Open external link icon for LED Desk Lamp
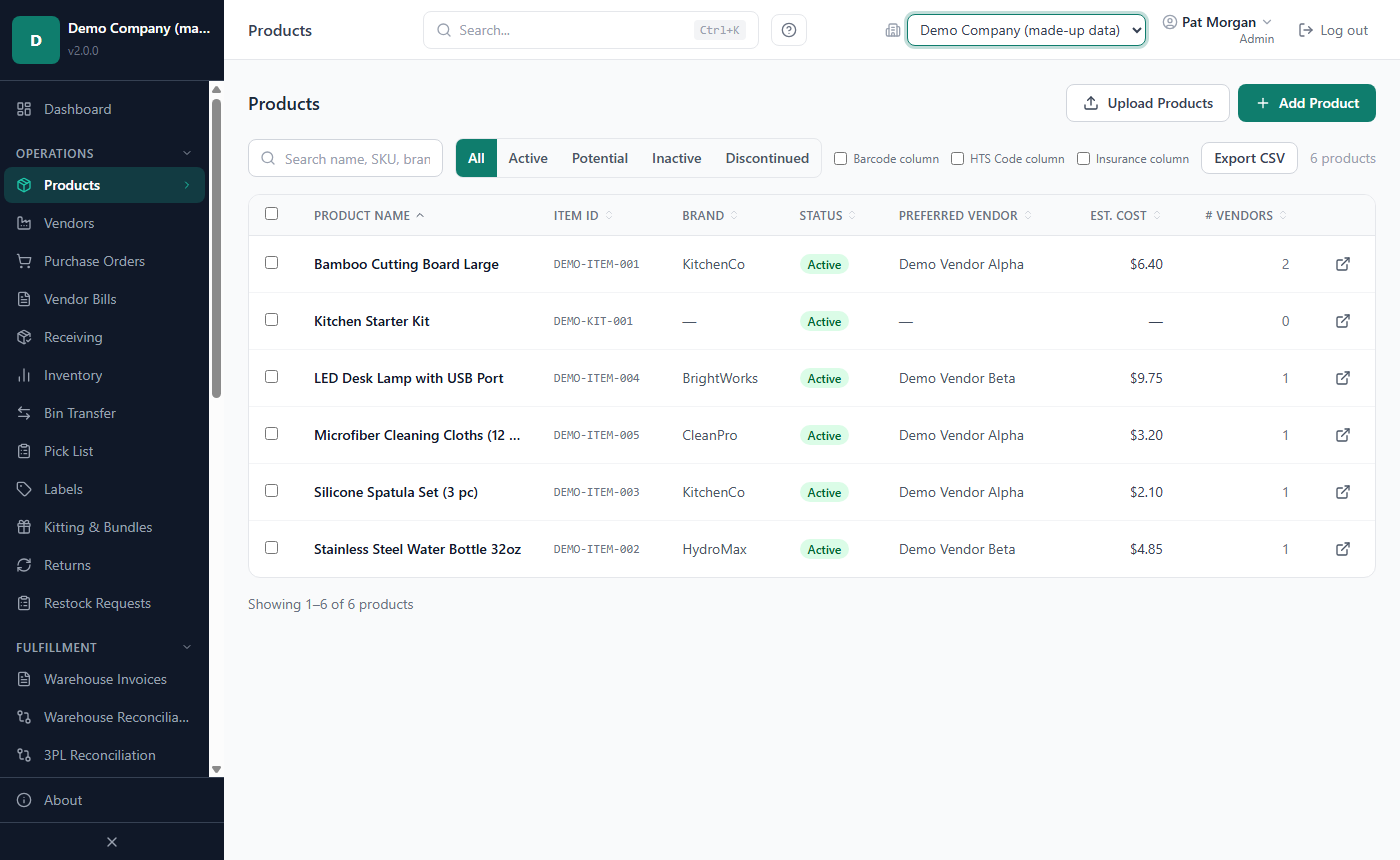 (x=1343, y=378)
